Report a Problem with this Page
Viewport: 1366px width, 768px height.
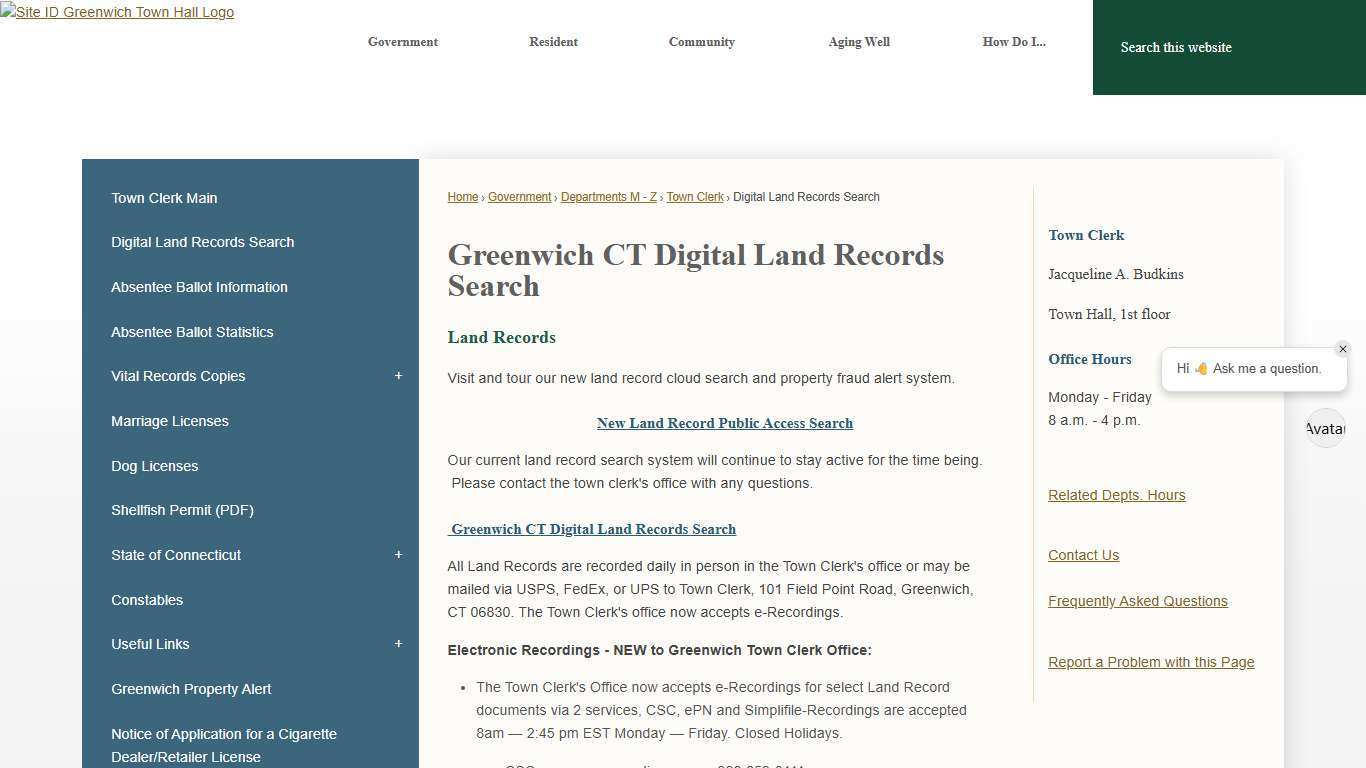pos(1150,661)
